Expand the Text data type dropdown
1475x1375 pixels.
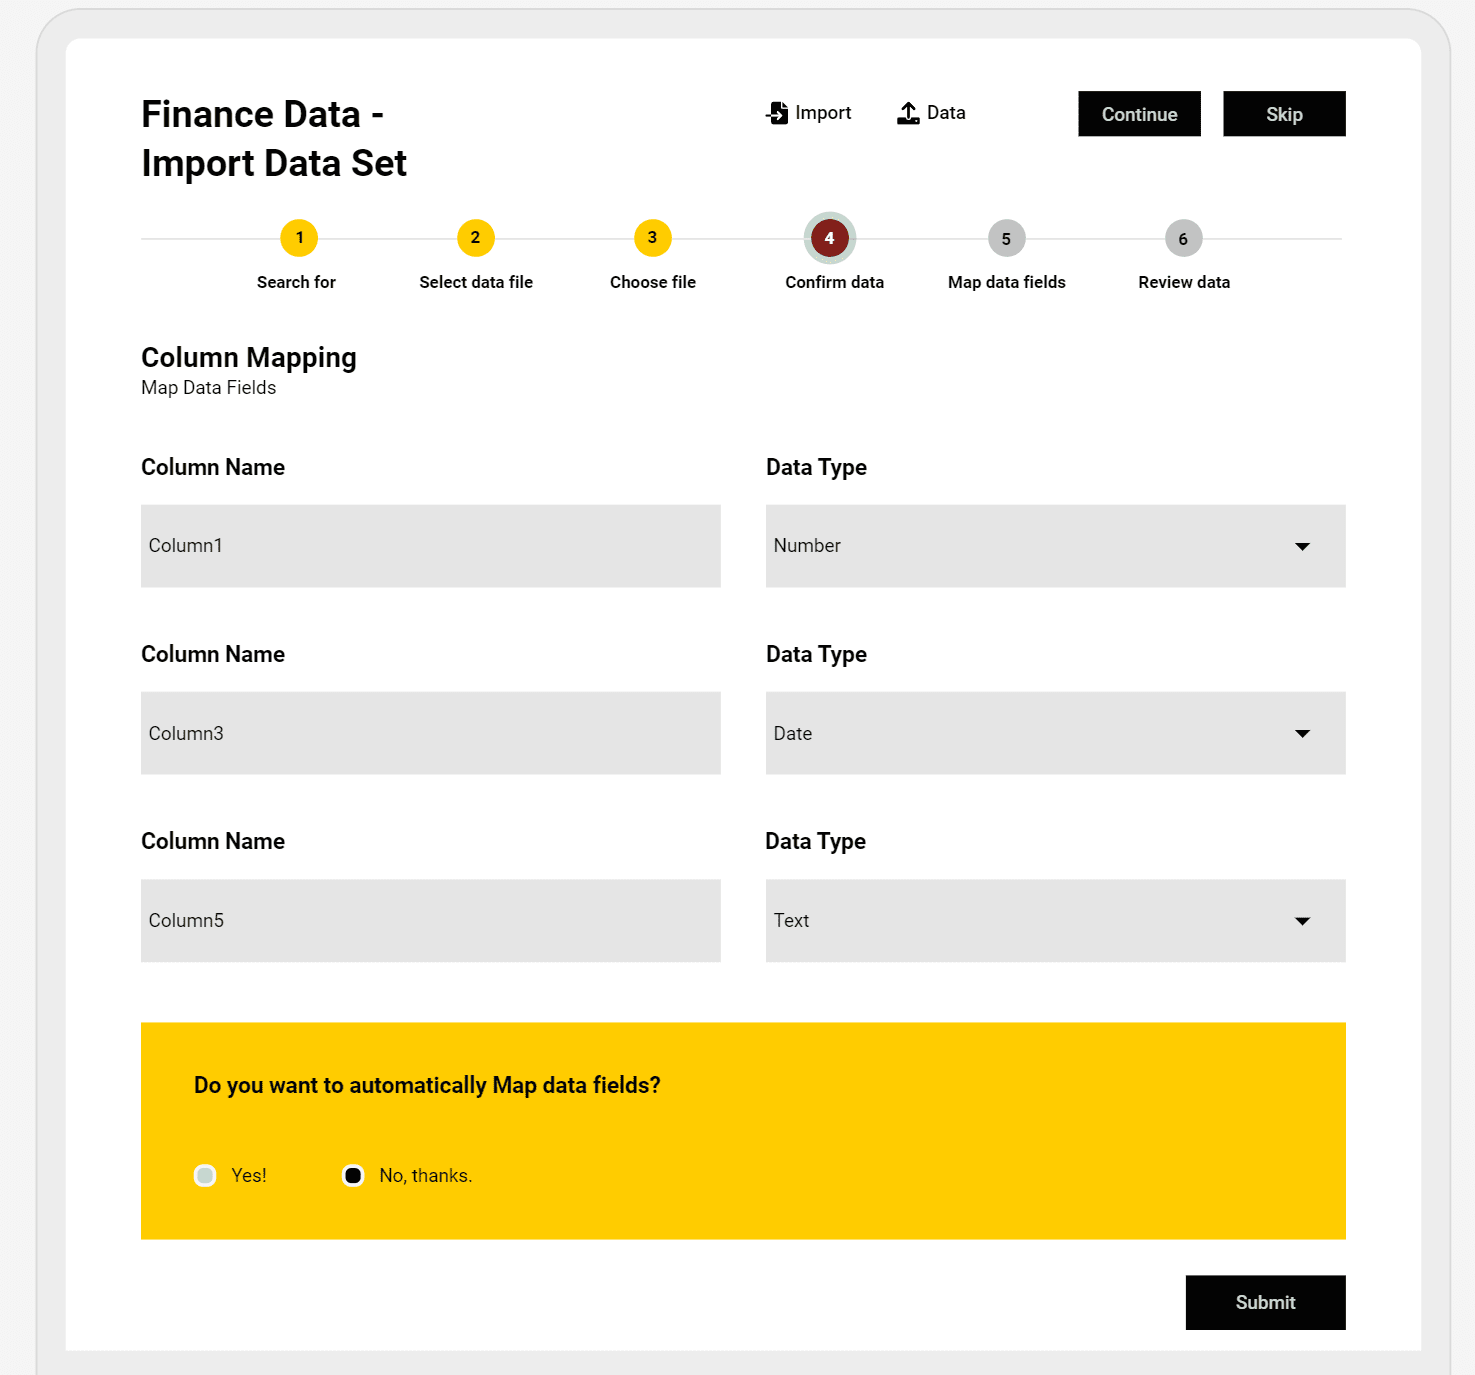pos(1056,921)
